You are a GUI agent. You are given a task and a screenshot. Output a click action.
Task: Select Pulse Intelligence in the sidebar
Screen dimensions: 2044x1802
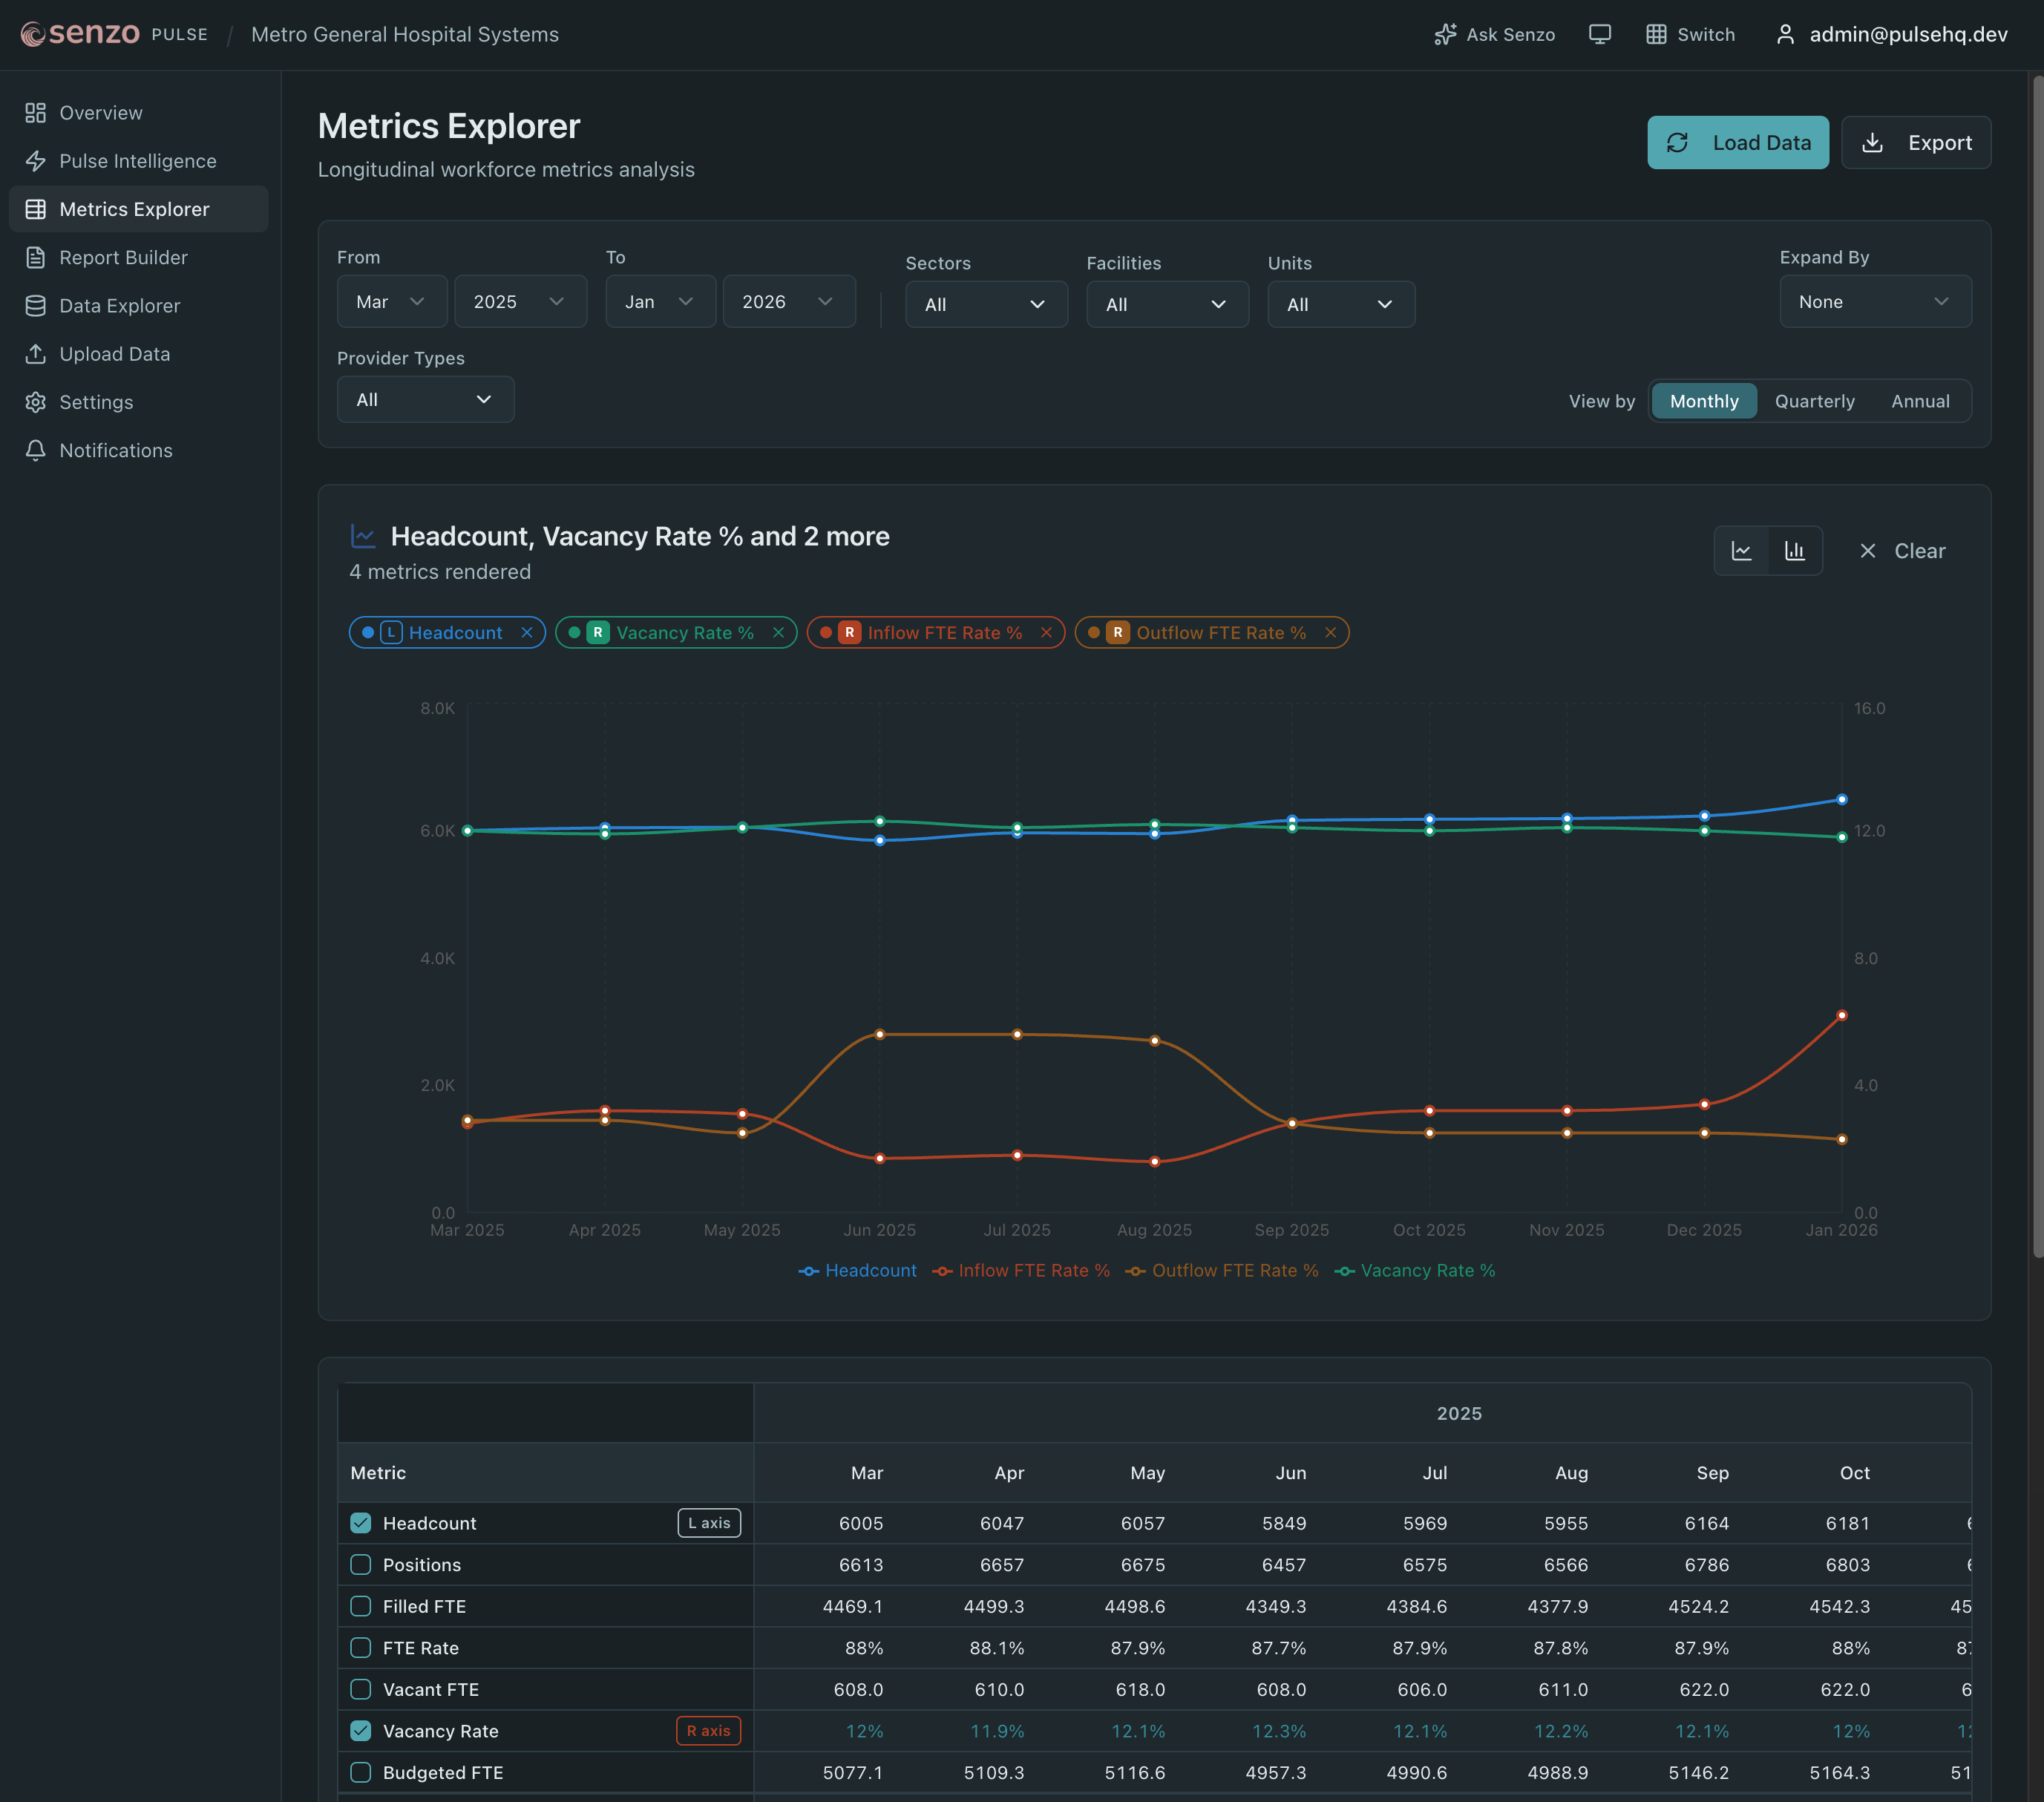[x=137, y=160]
